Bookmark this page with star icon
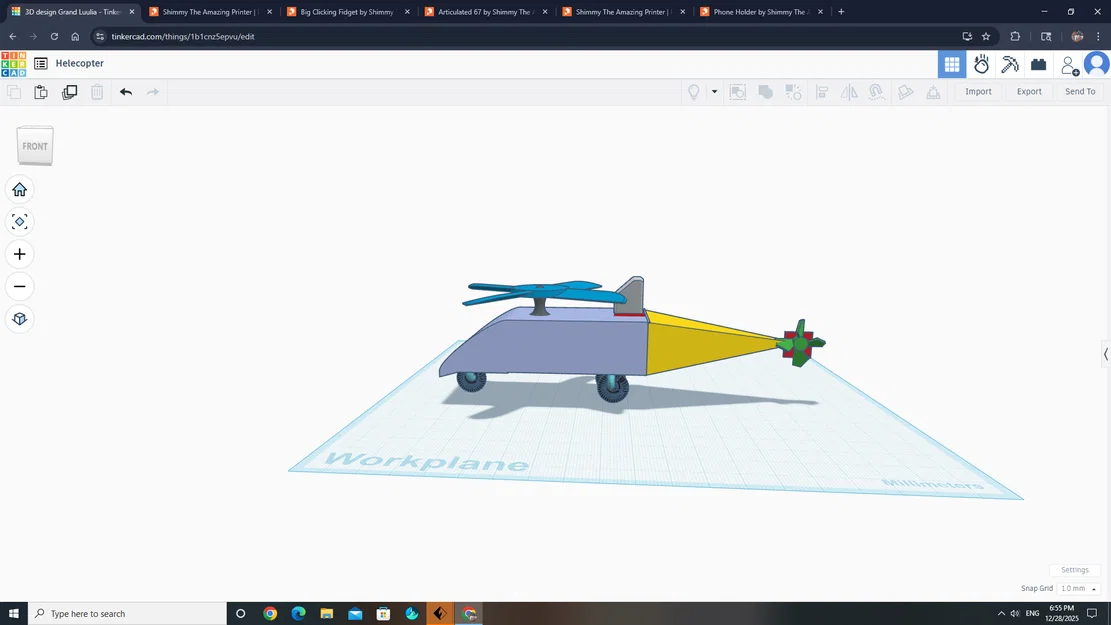 point(986,36)
